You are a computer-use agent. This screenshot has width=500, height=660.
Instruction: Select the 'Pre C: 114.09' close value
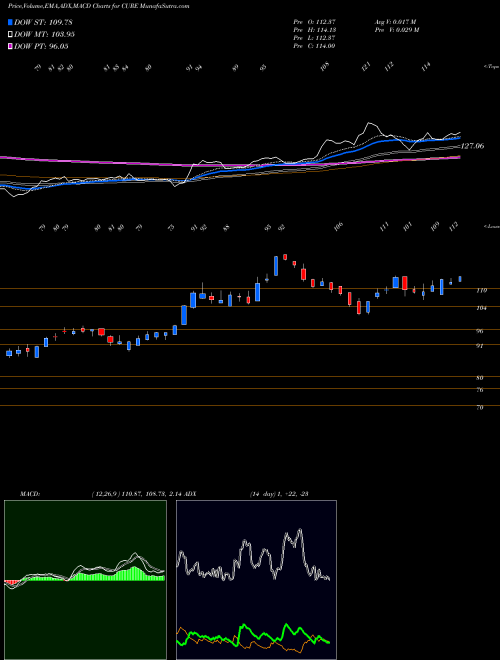pyautogui.click(x=314, y=46)
